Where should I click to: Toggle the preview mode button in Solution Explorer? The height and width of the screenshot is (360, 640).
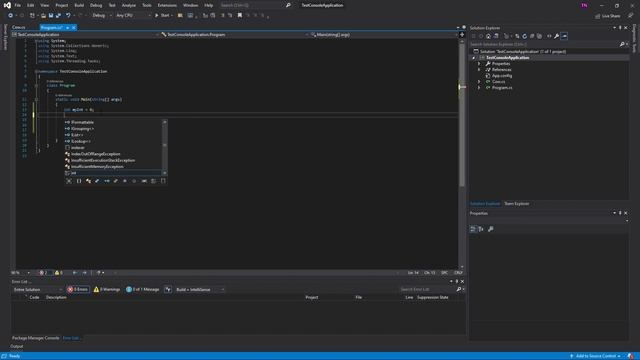pyautogui.click(x=564, y=36)
